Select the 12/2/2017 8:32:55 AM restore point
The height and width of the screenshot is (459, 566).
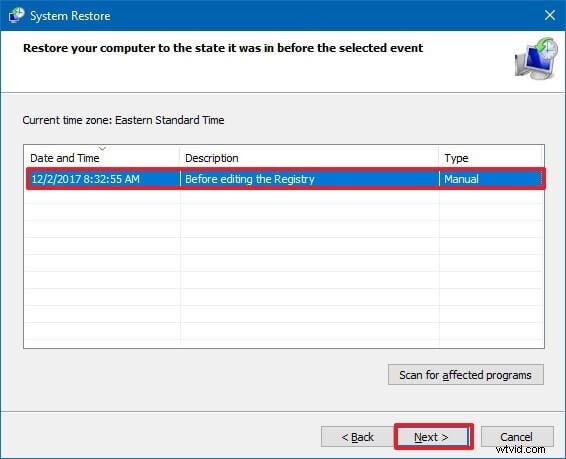pos(85,179)
